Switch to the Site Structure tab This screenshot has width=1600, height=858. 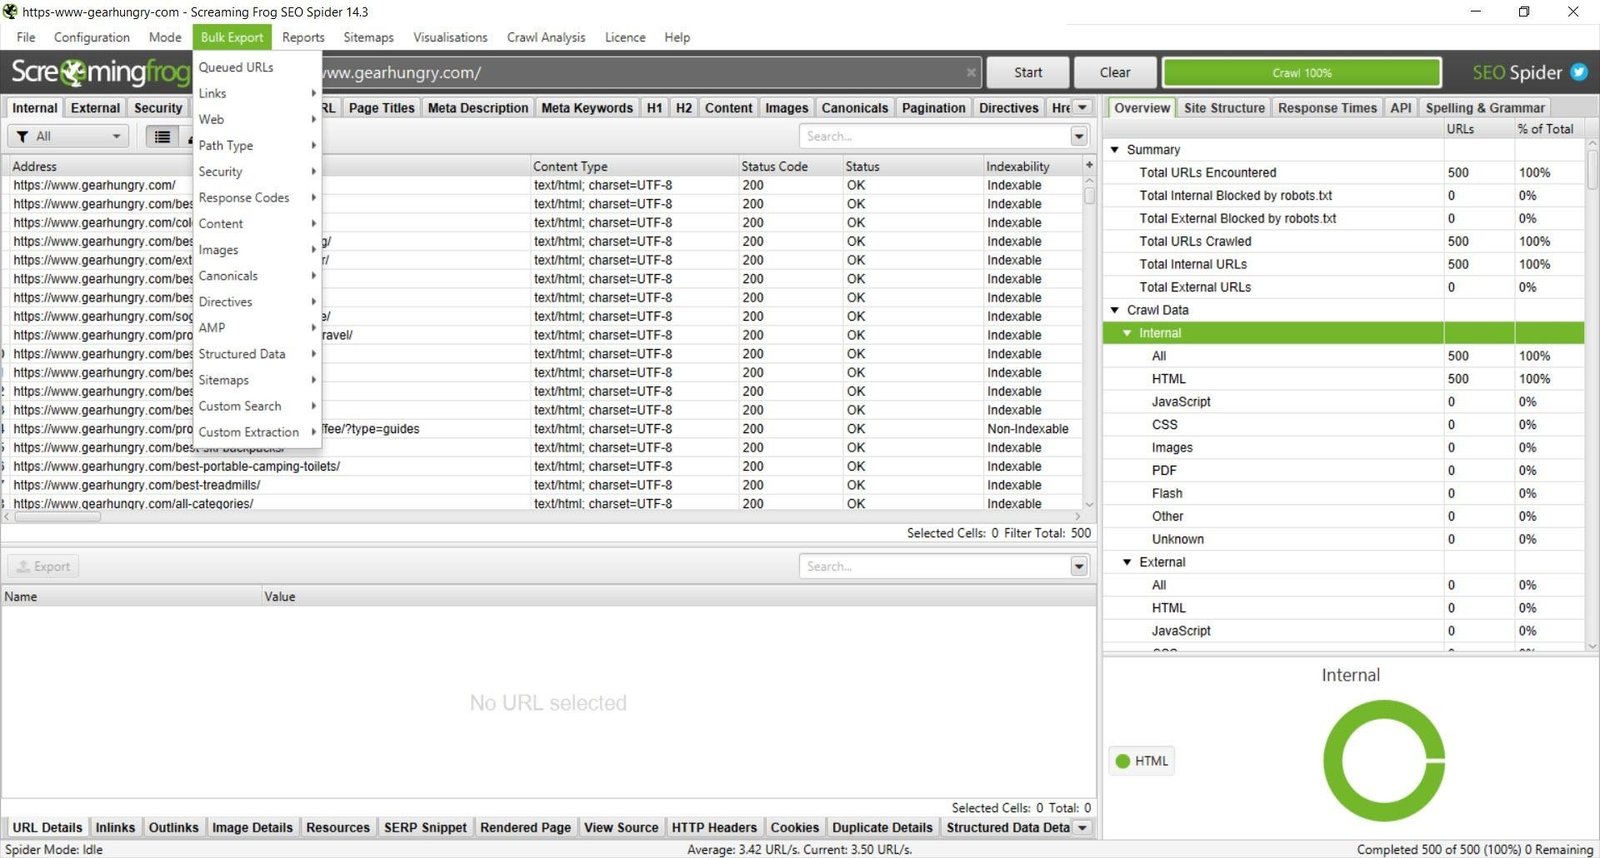1224,107
